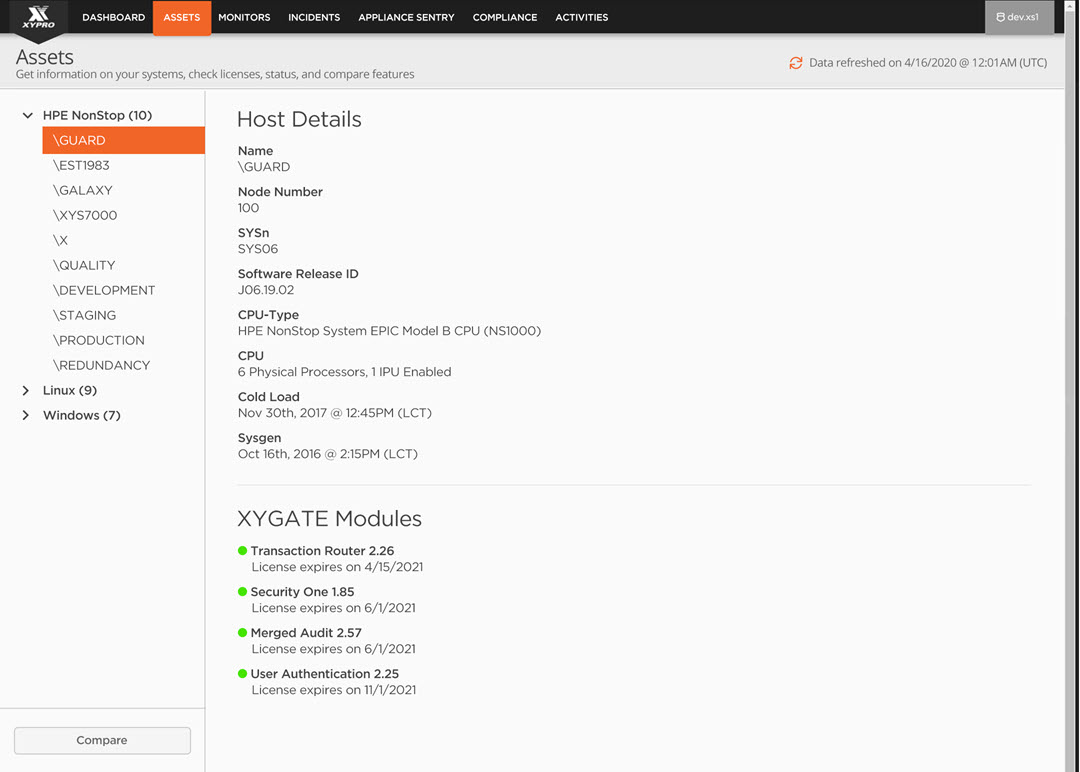This screenshot has width=1080, height=772.
Task: Click the Windows (7) label
Action: [81, 415]
